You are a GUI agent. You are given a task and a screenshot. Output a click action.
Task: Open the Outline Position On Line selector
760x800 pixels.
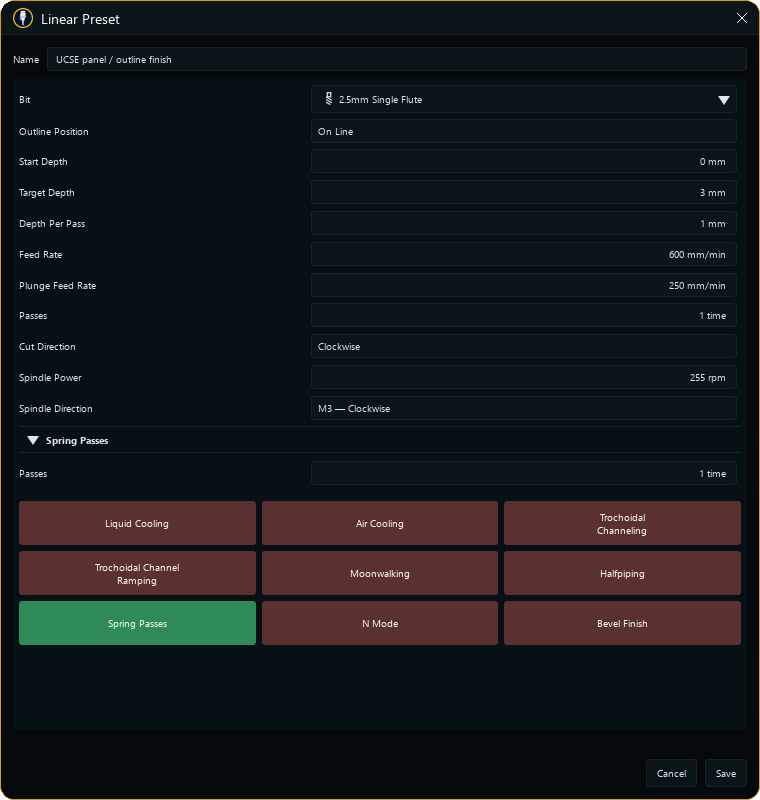click(x=523, y=131)
